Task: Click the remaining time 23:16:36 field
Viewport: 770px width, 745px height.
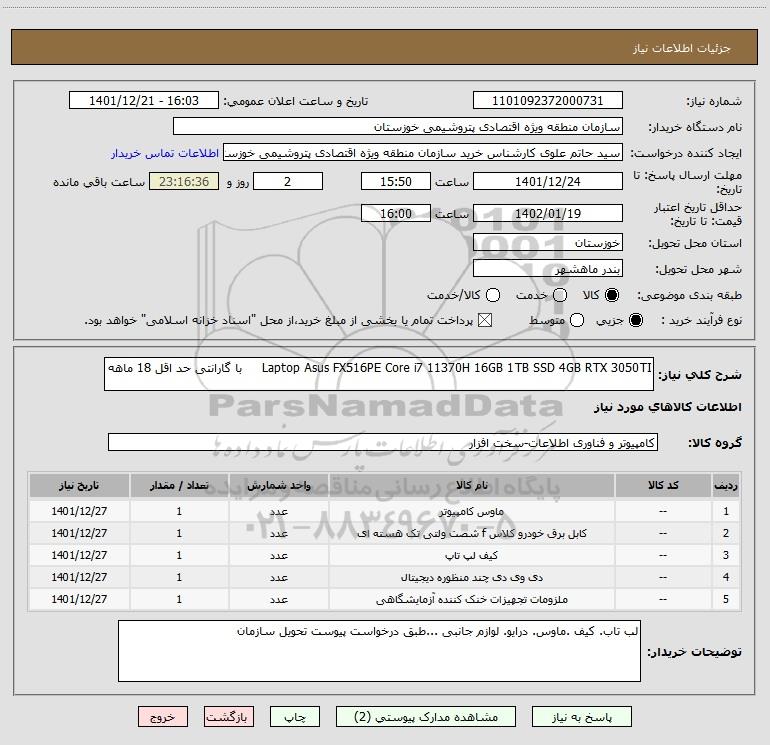Action: (184, 181)
